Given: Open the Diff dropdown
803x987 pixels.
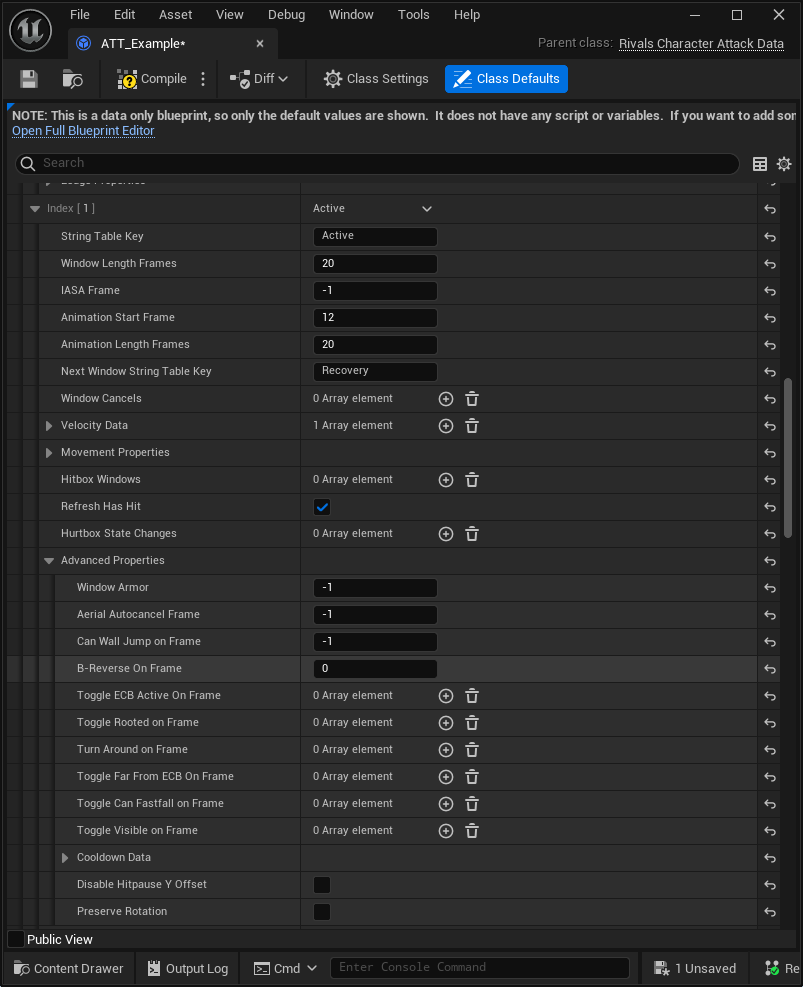Looking at the screenshot, I should 259,79.
